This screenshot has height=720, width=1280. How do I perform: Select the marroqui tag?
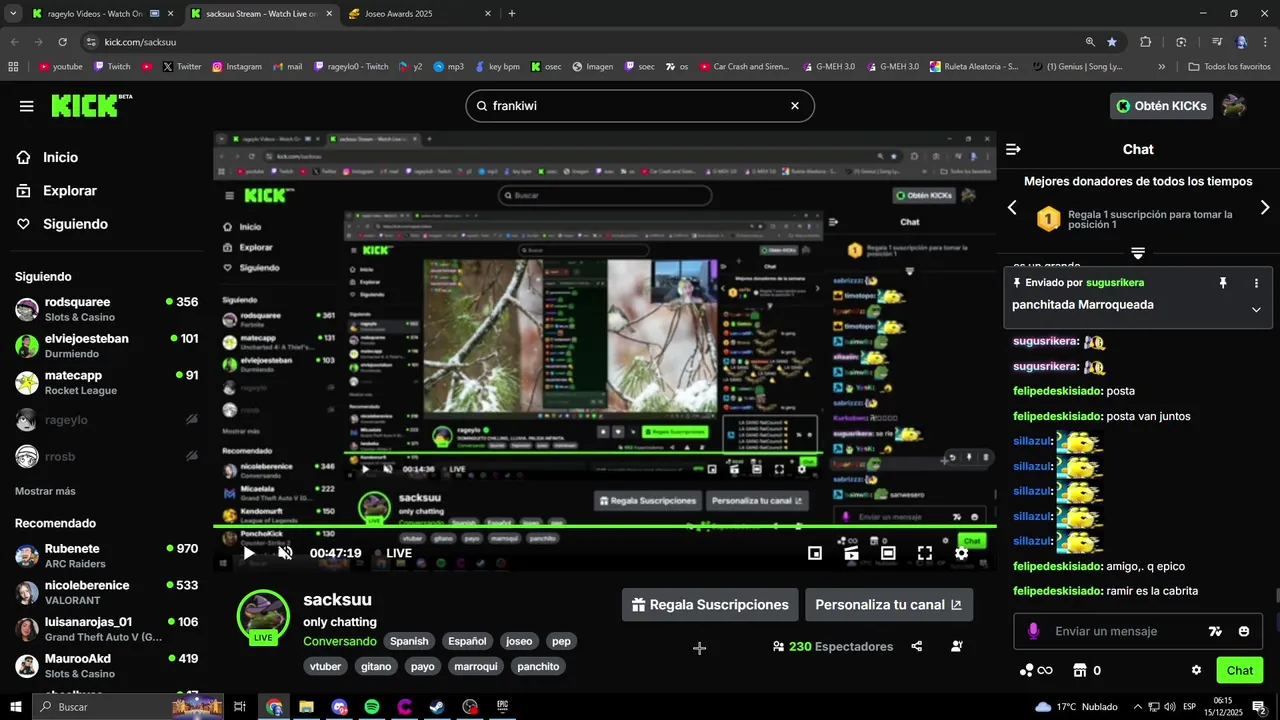click(475, 666)
